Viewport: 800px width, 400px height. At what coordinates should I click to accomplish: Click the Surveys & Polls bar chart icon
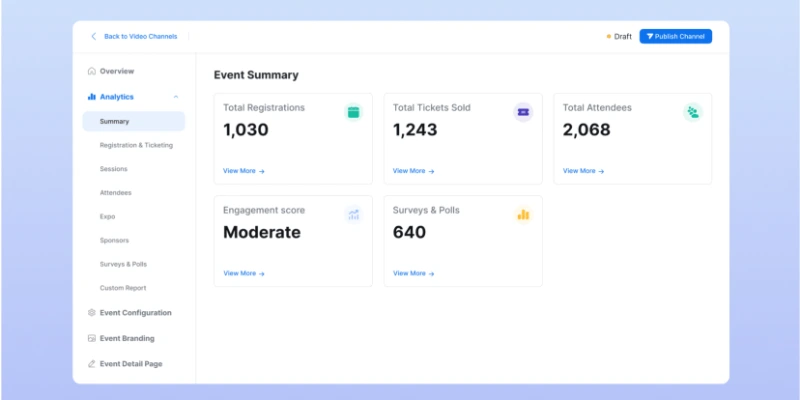click(x=523, y=214)
